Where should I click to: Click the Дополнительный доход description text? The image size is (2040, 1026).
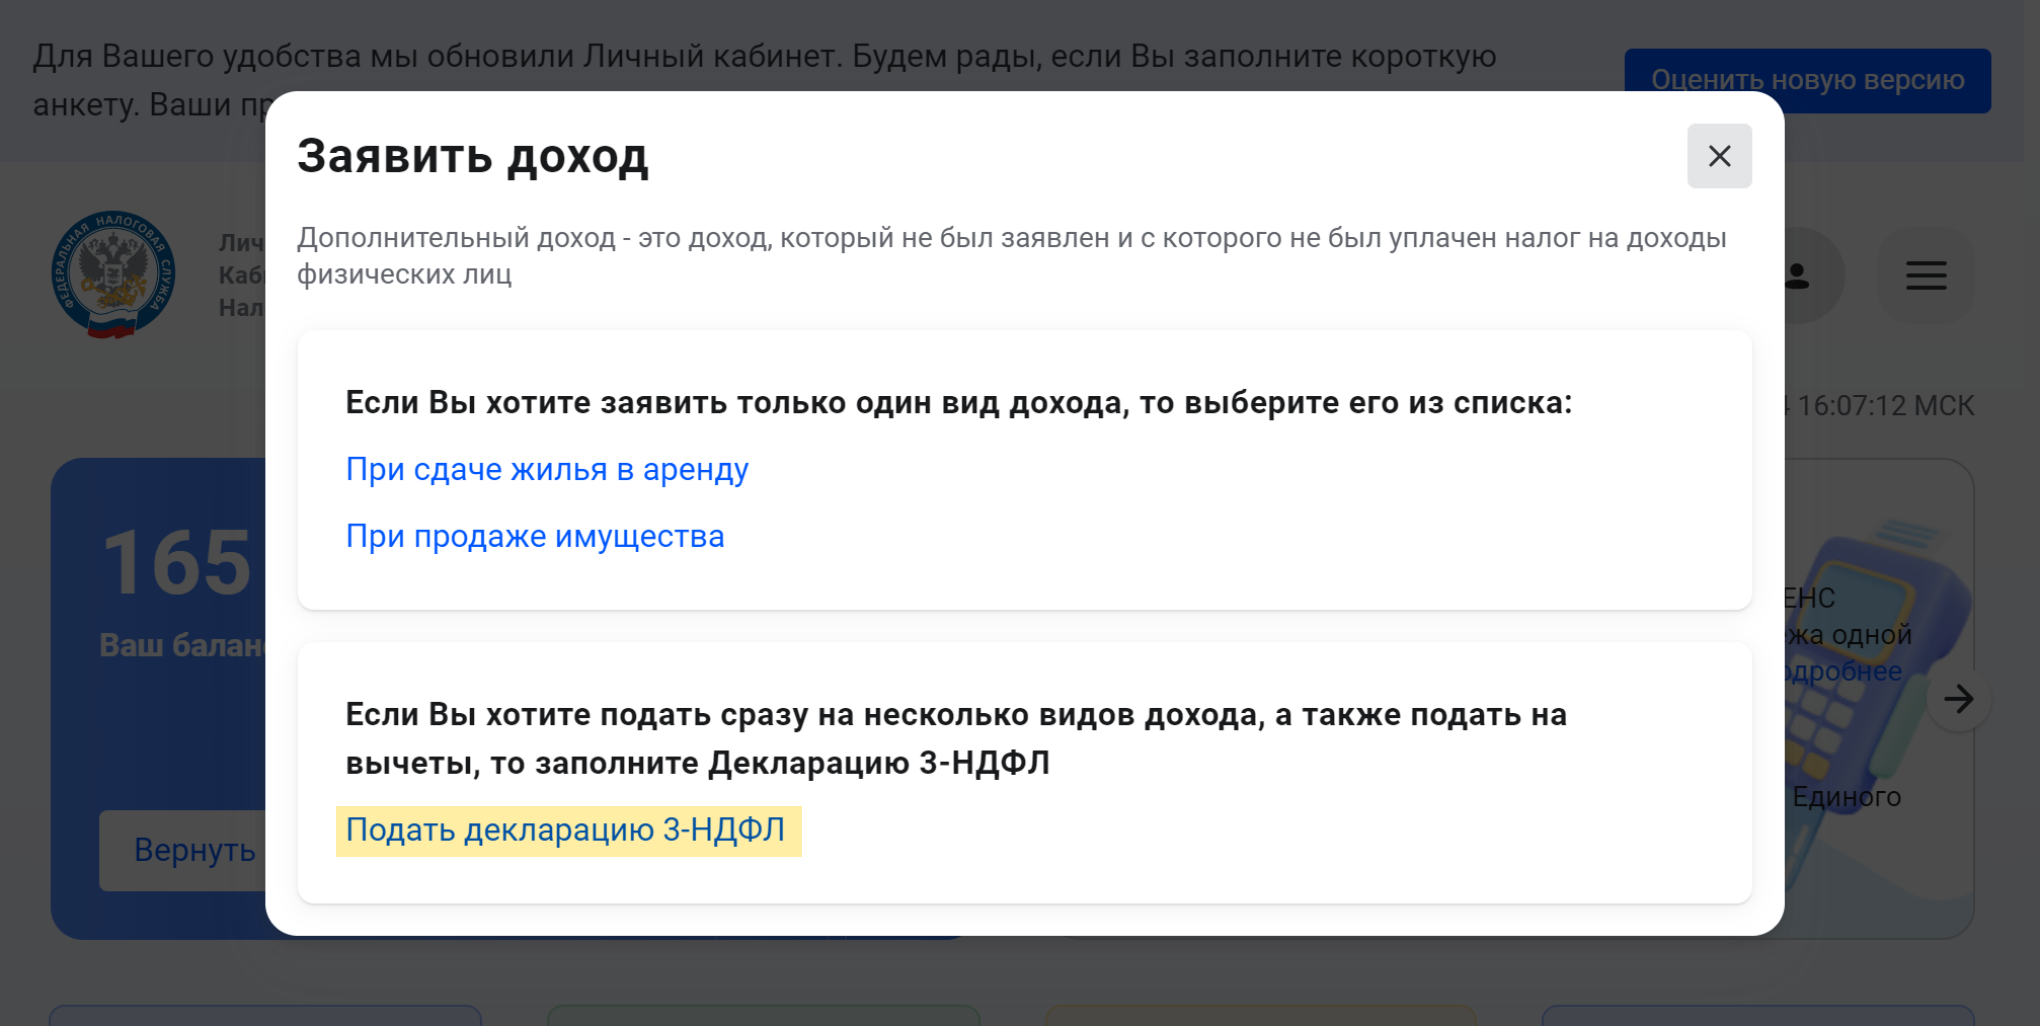[1012, 255]
